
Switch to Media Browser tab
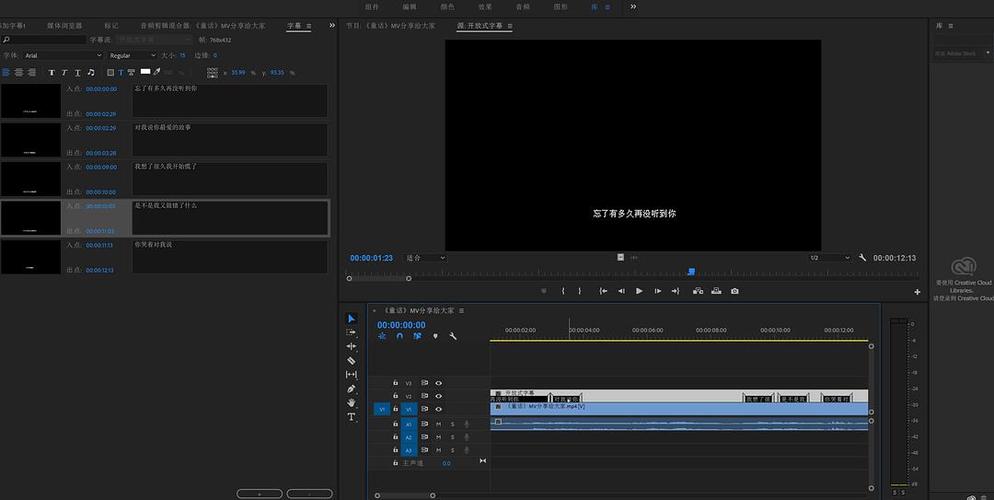[65, 26]
